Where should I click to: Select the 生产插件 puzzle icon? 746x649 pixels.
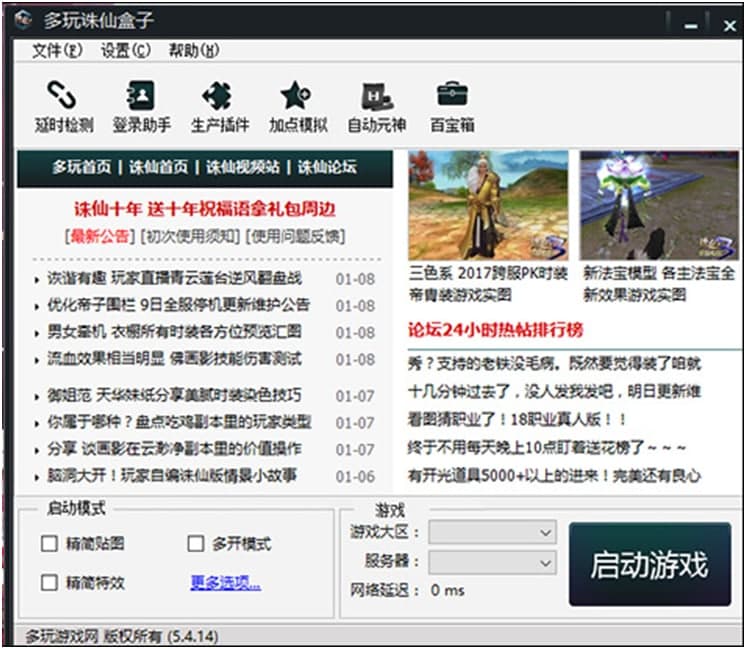219,96
